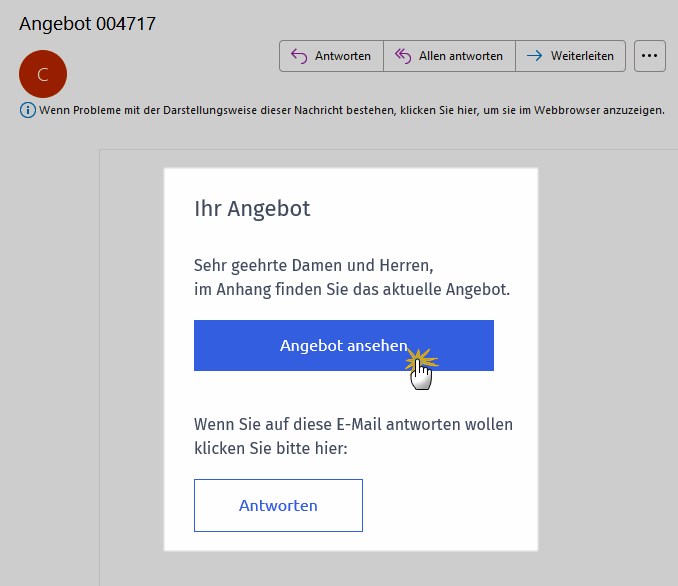The image size is (678, 586).
Task: Forward the email with Weiterleiten
Action: click(570, 56)
